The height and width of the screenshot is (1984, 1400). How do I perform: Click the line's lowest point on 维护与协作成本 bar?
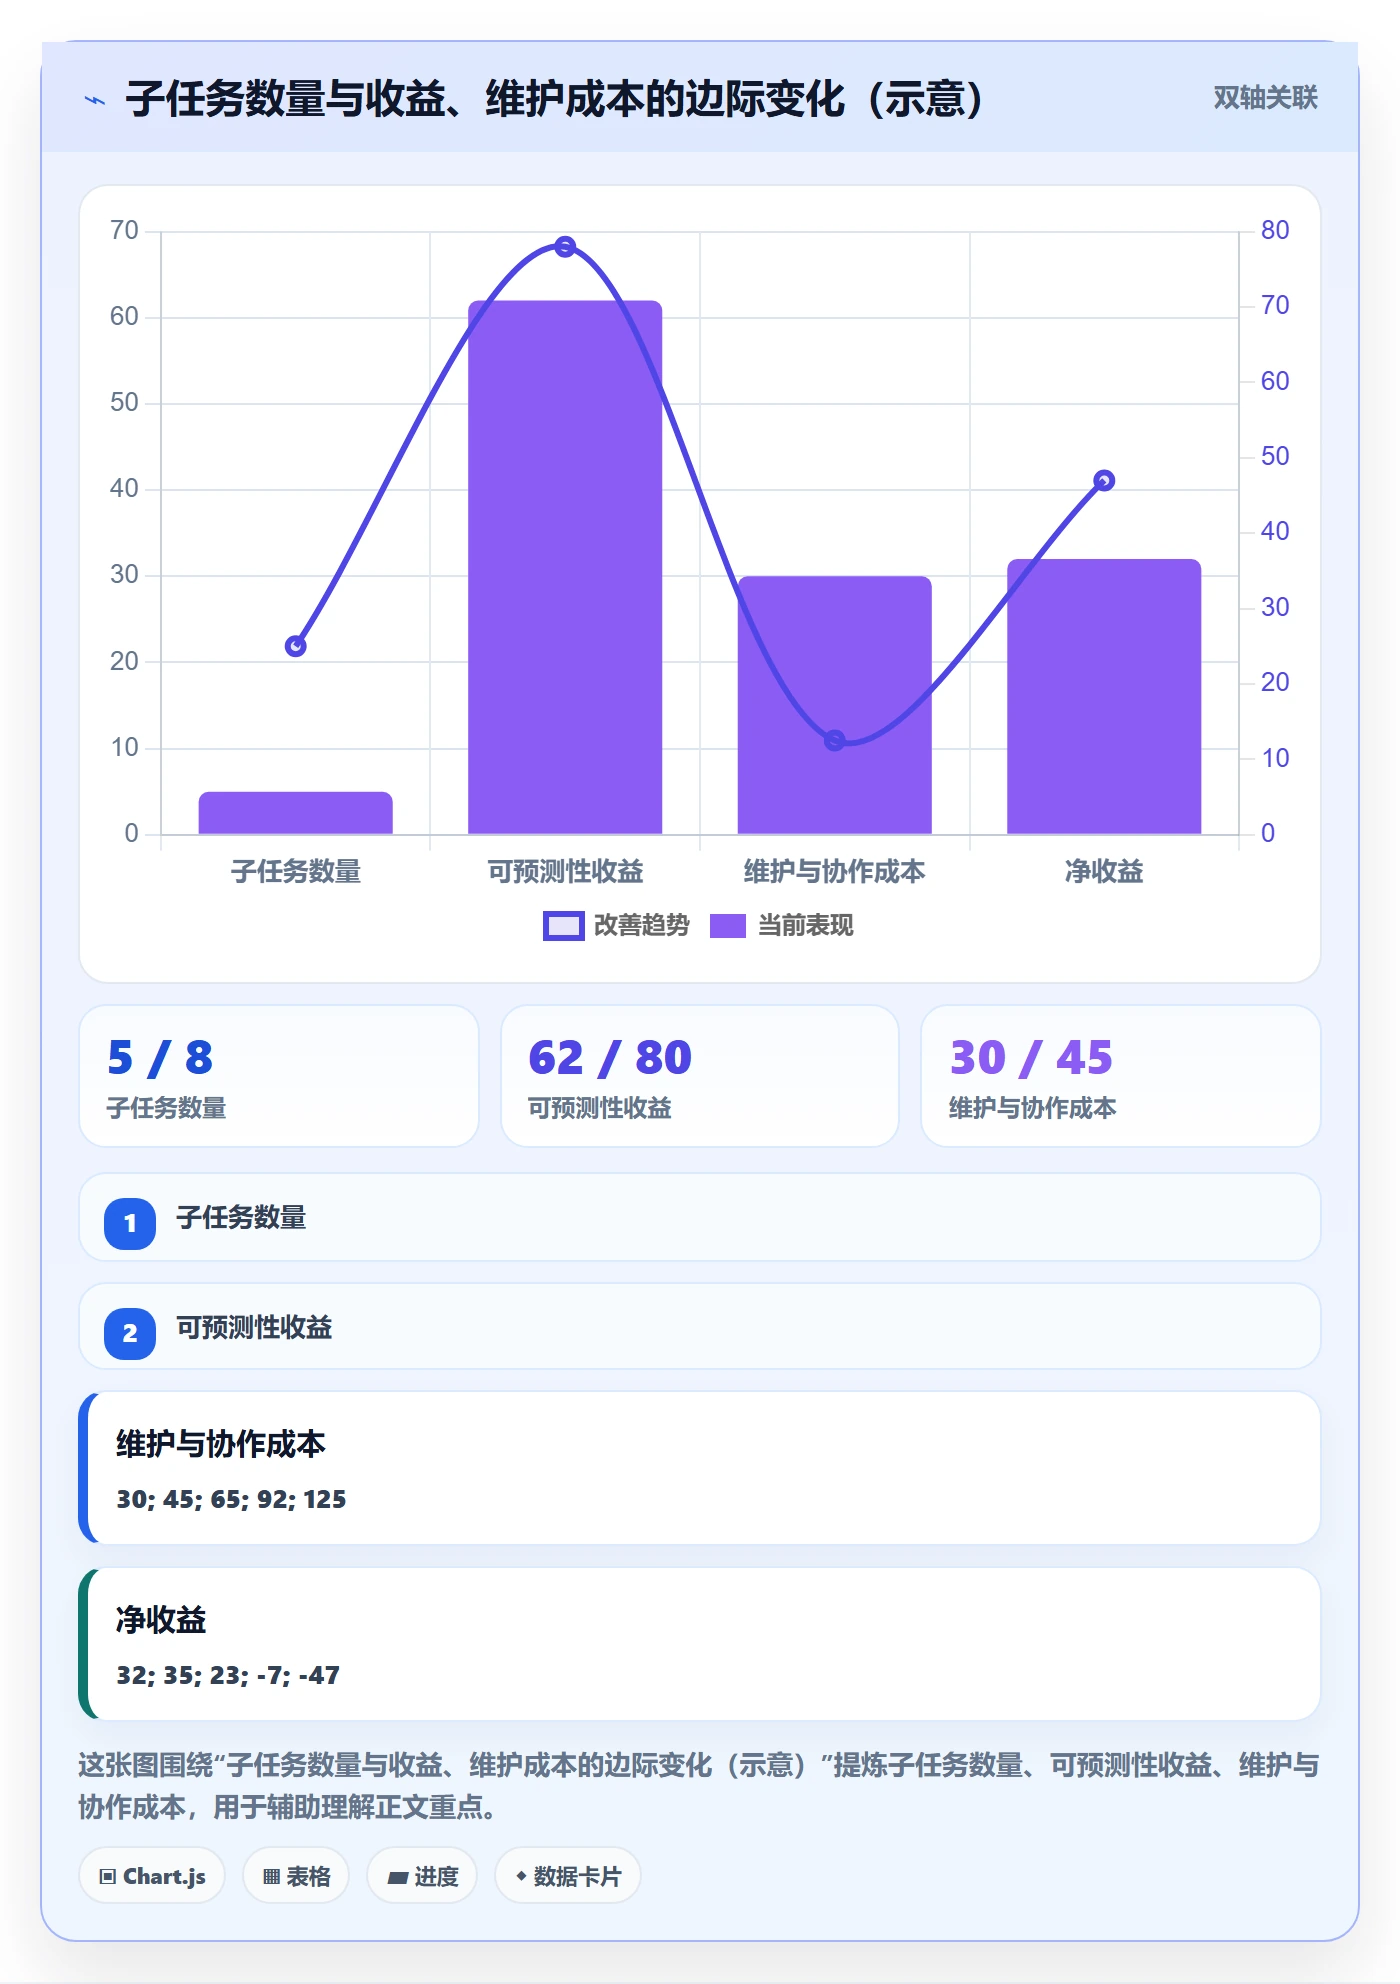click(x=834, y=740)
